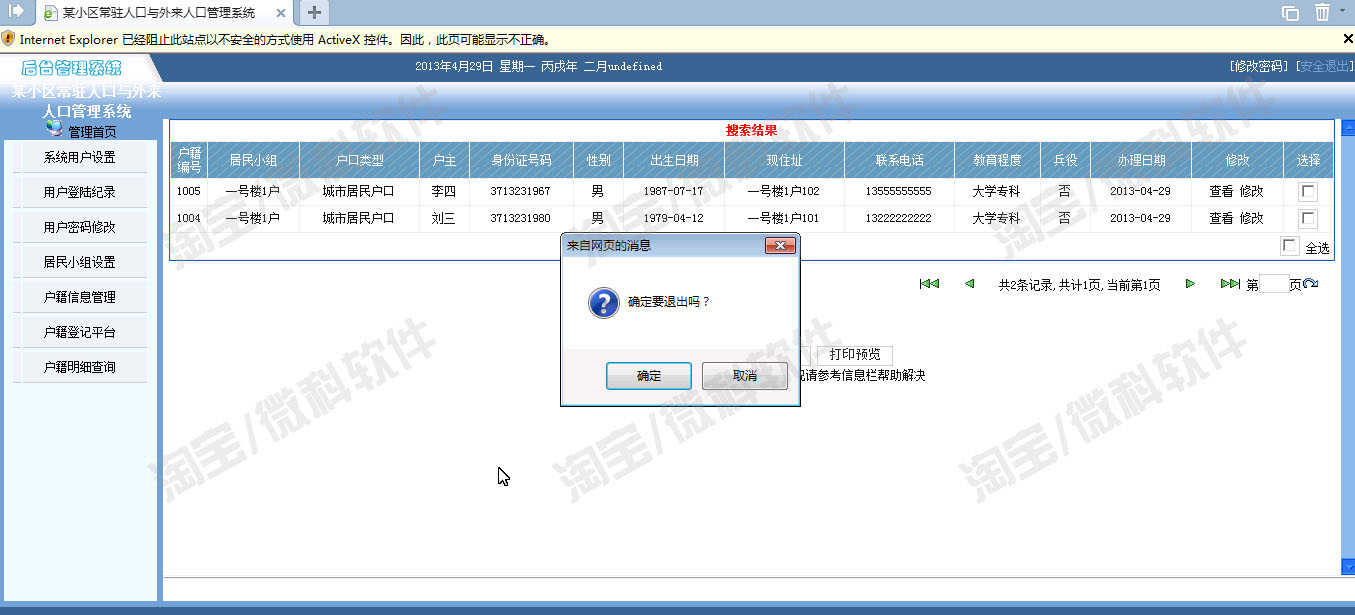Click the 出生日期 column header
The width and height of the screenshot is (1355, 615).
click(674, 160)
